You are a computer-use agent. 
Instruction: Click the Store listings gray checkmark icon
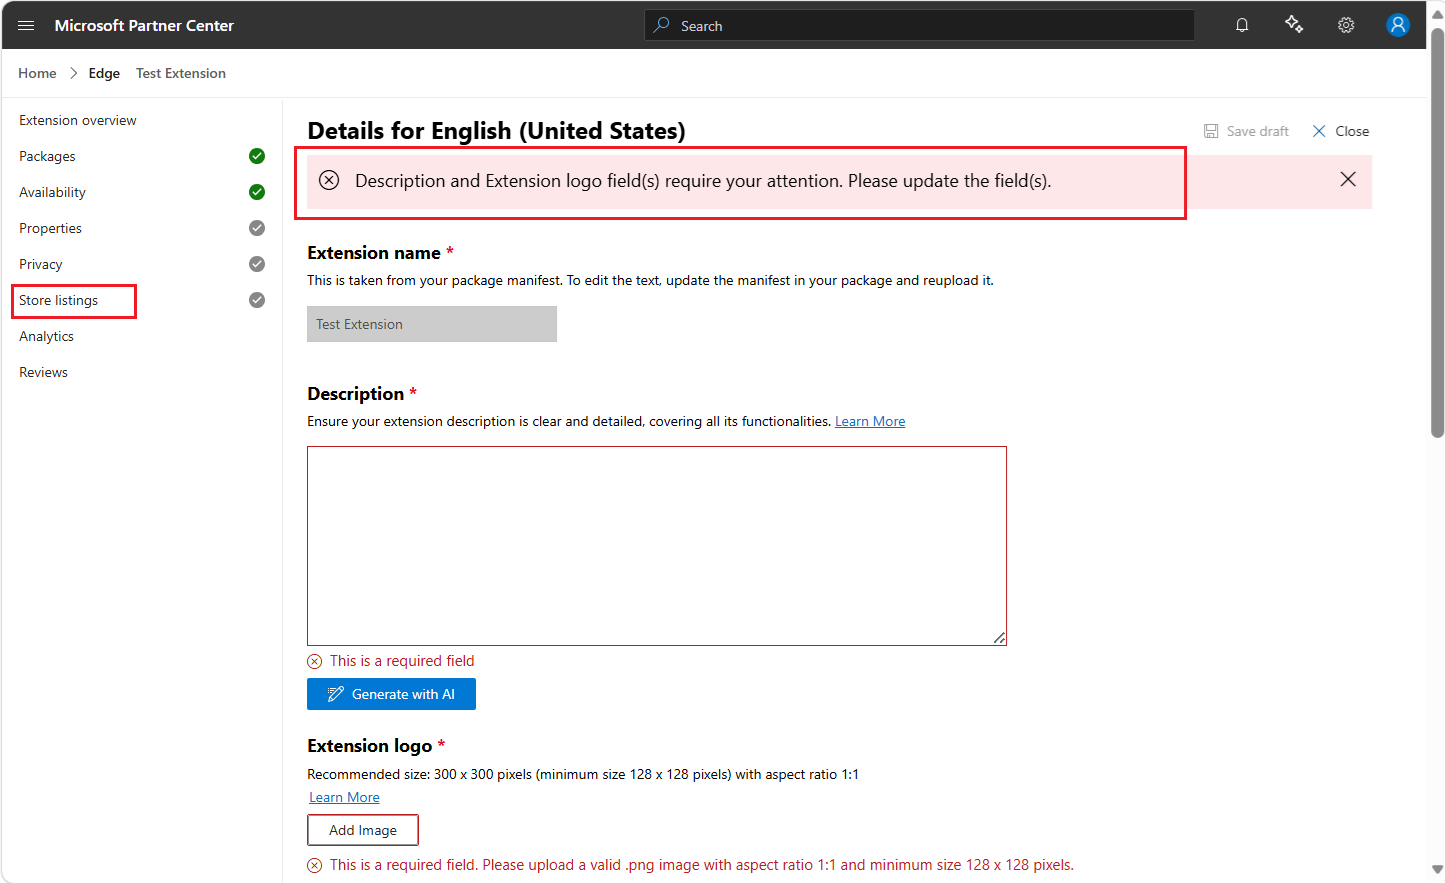coord(257,300)
